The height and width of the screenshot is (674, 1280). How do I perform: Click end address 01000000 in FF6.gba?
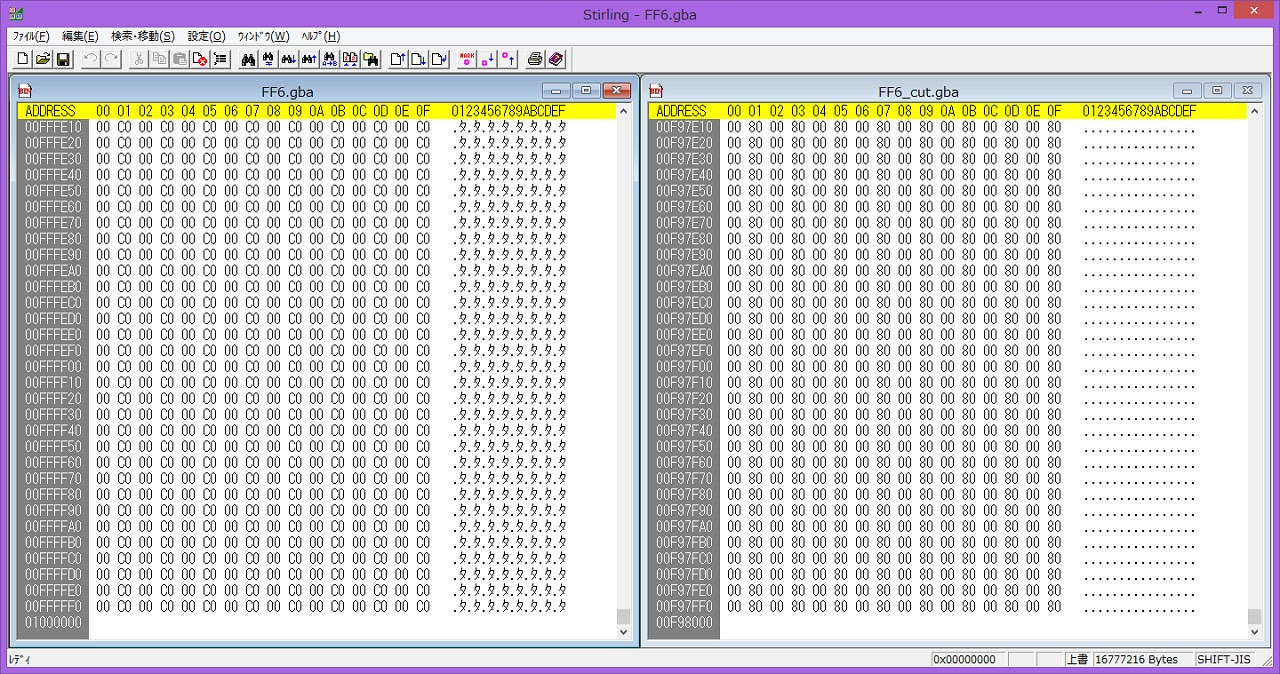tap(54, 623)
